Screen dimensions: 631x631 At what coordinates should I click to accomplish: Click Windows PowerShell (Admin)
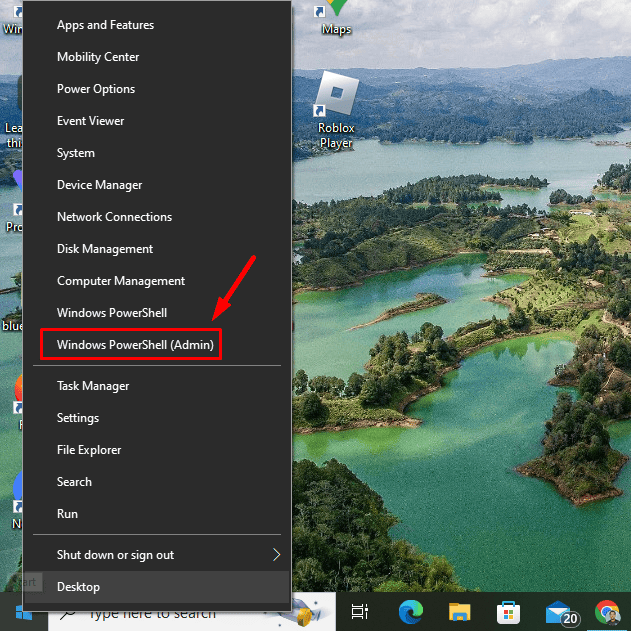(157, 345)
